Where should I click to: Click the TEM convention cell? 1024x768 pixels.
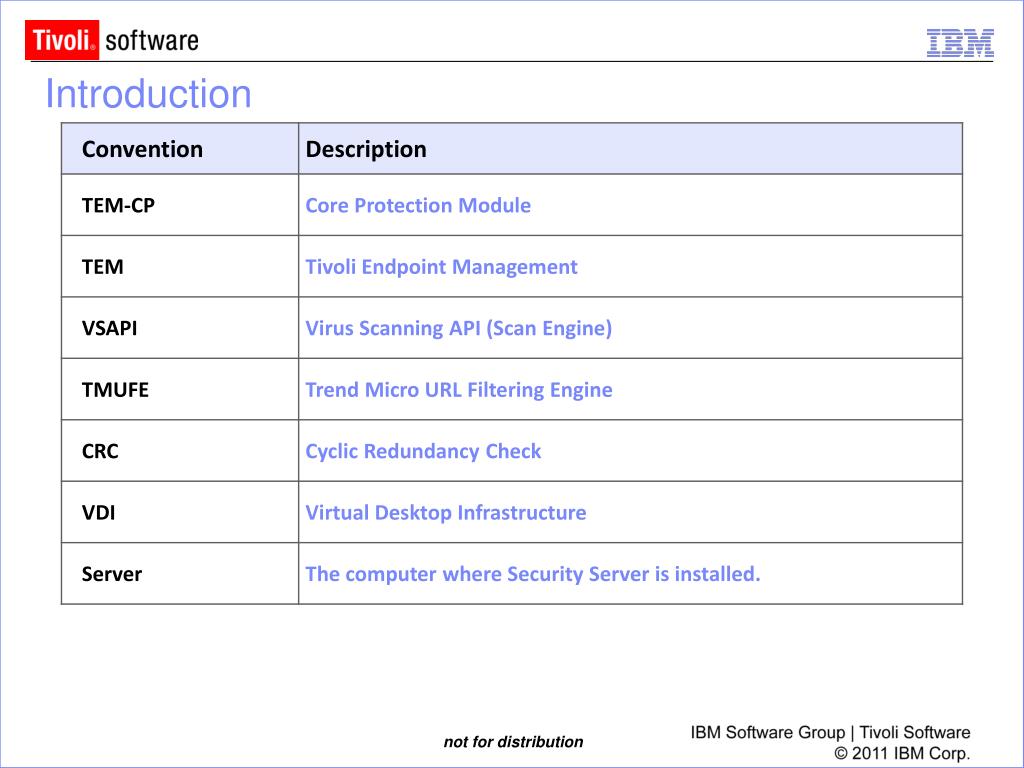[x=180, y=266]
